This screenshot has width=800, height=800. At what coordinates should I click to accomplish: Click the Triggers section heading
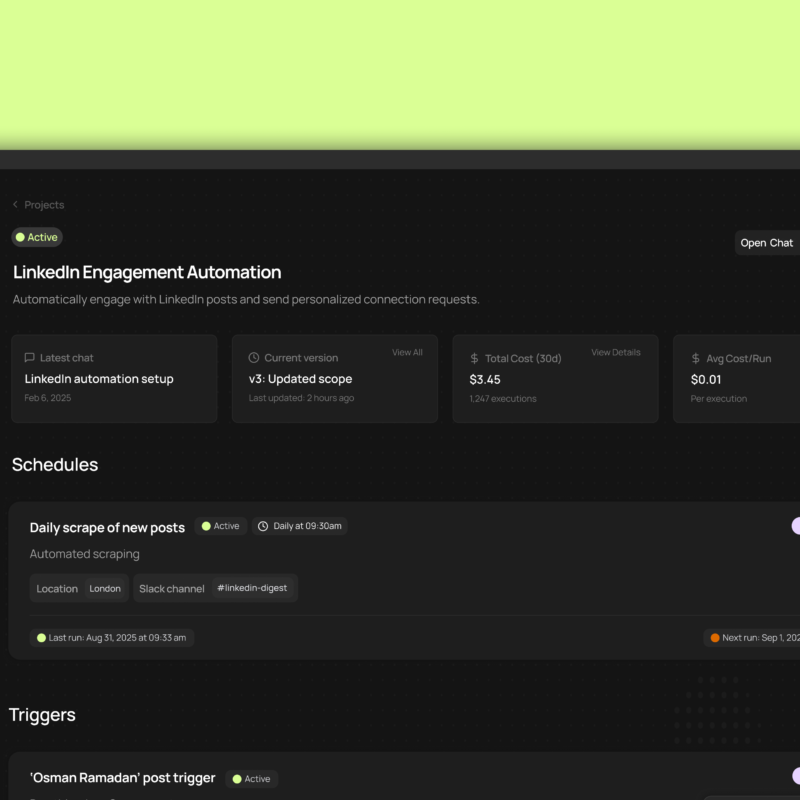click(42, 715)
